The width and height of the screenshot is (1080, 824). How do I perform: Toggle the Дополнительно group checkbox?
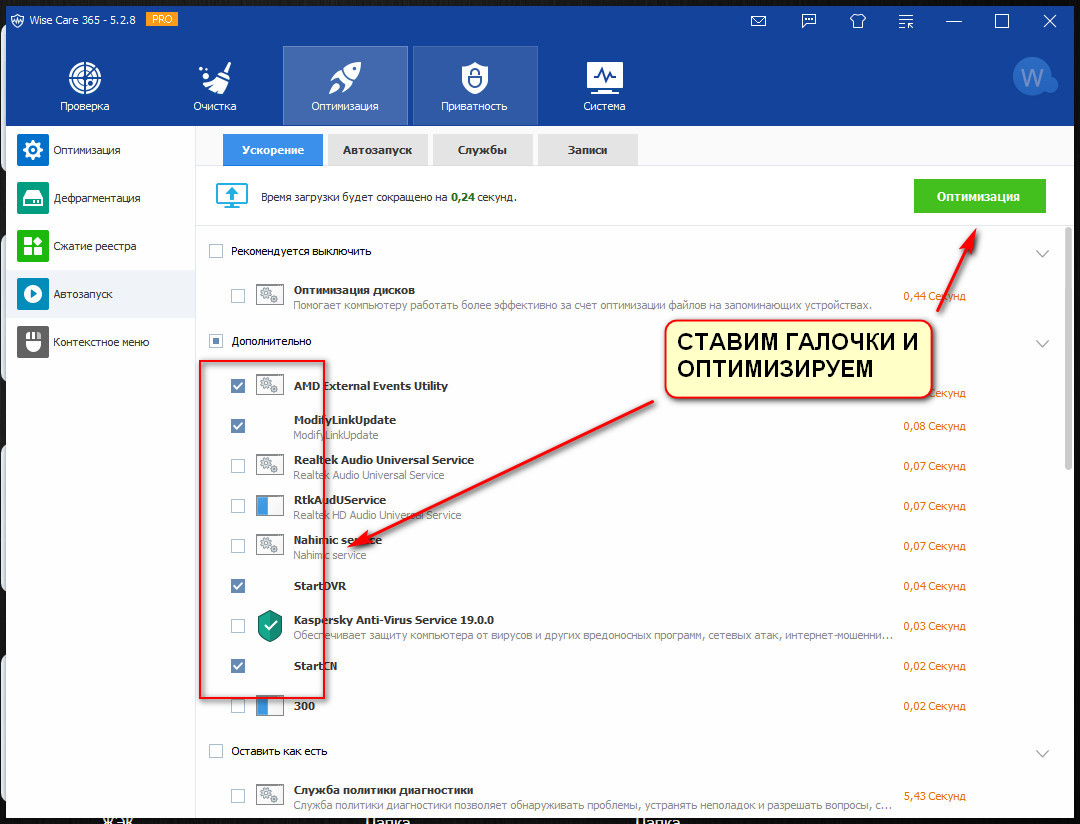(x=216, y=341)
